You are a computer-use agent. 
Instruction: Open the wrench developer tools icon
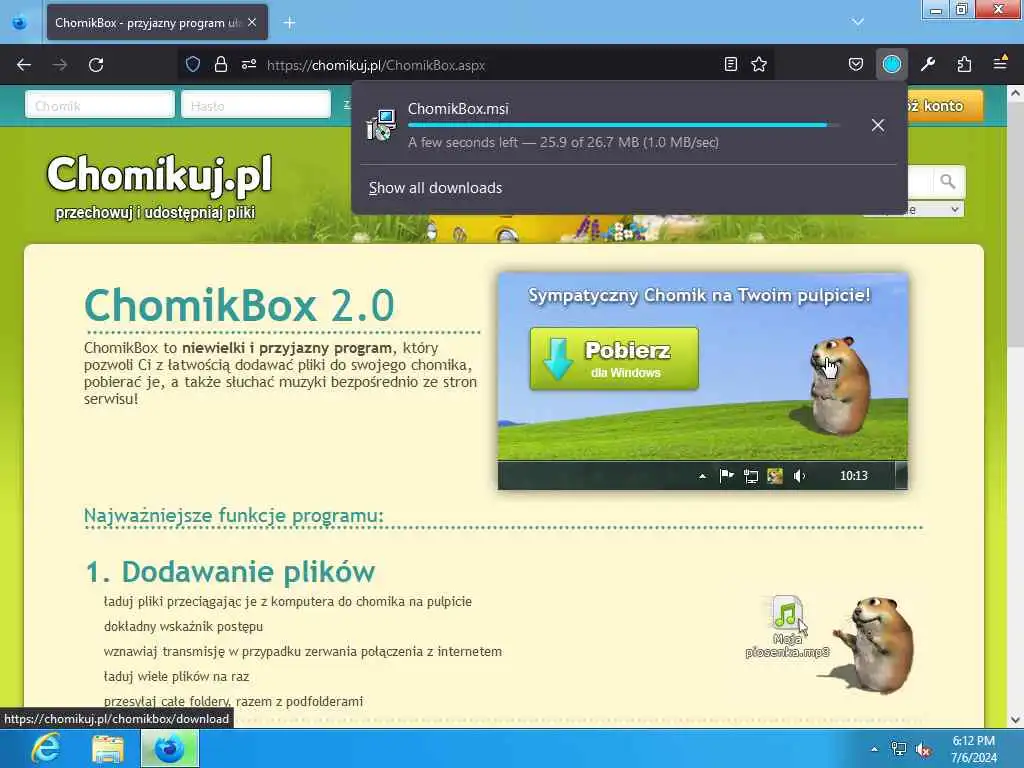(x=928, y=64)
